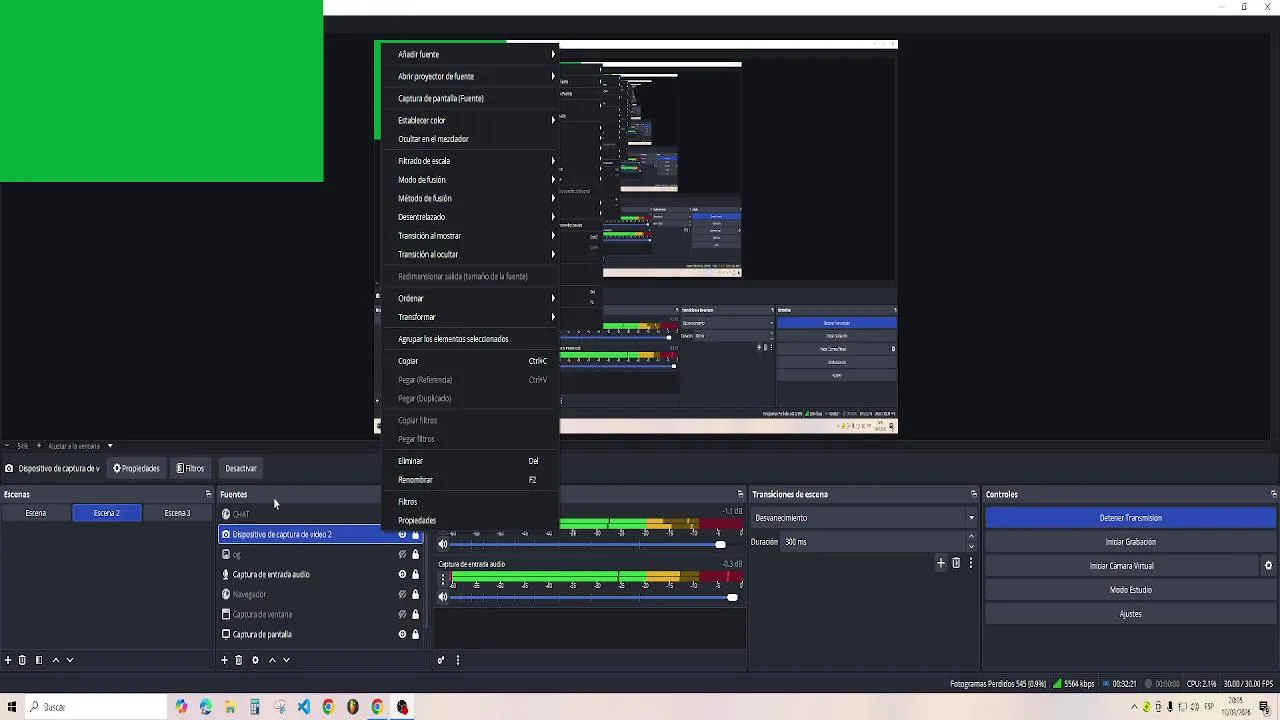1280x720 pixels.
Task: Open Visual Studio Code from taskbar
Action: pos(304,707)
